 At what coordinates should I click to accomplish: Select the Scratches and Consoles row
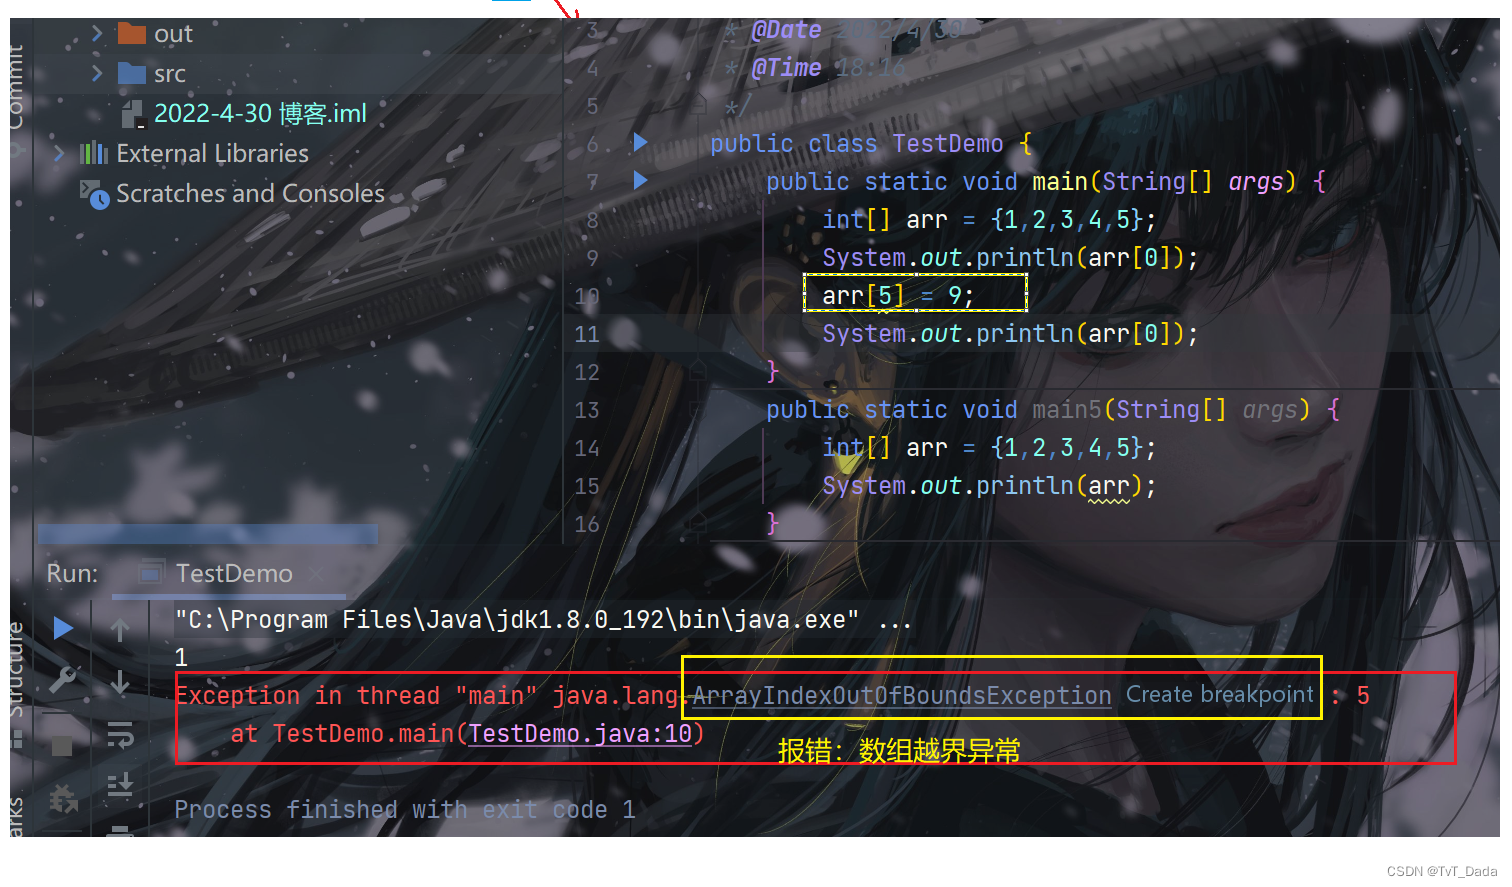pos(250,193)
